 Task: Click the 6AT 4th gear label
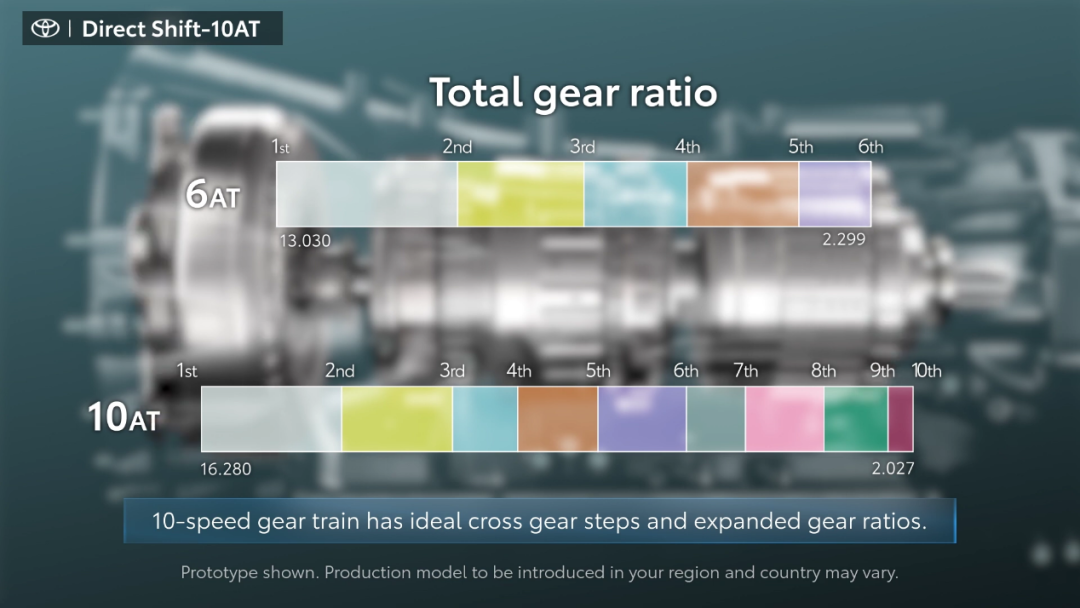click(x=687, y=147)
